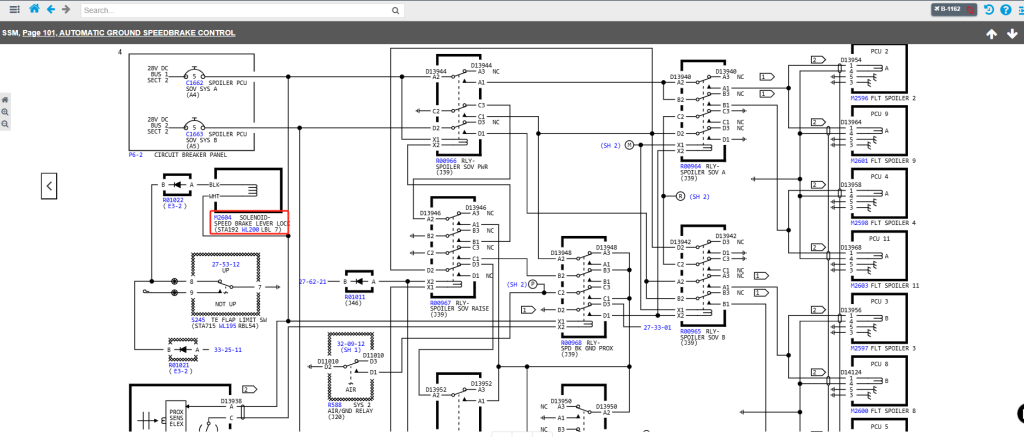Open the R00964 spoiler SOV A relay link
This screenshot has width=1024, height=437.
691,166
